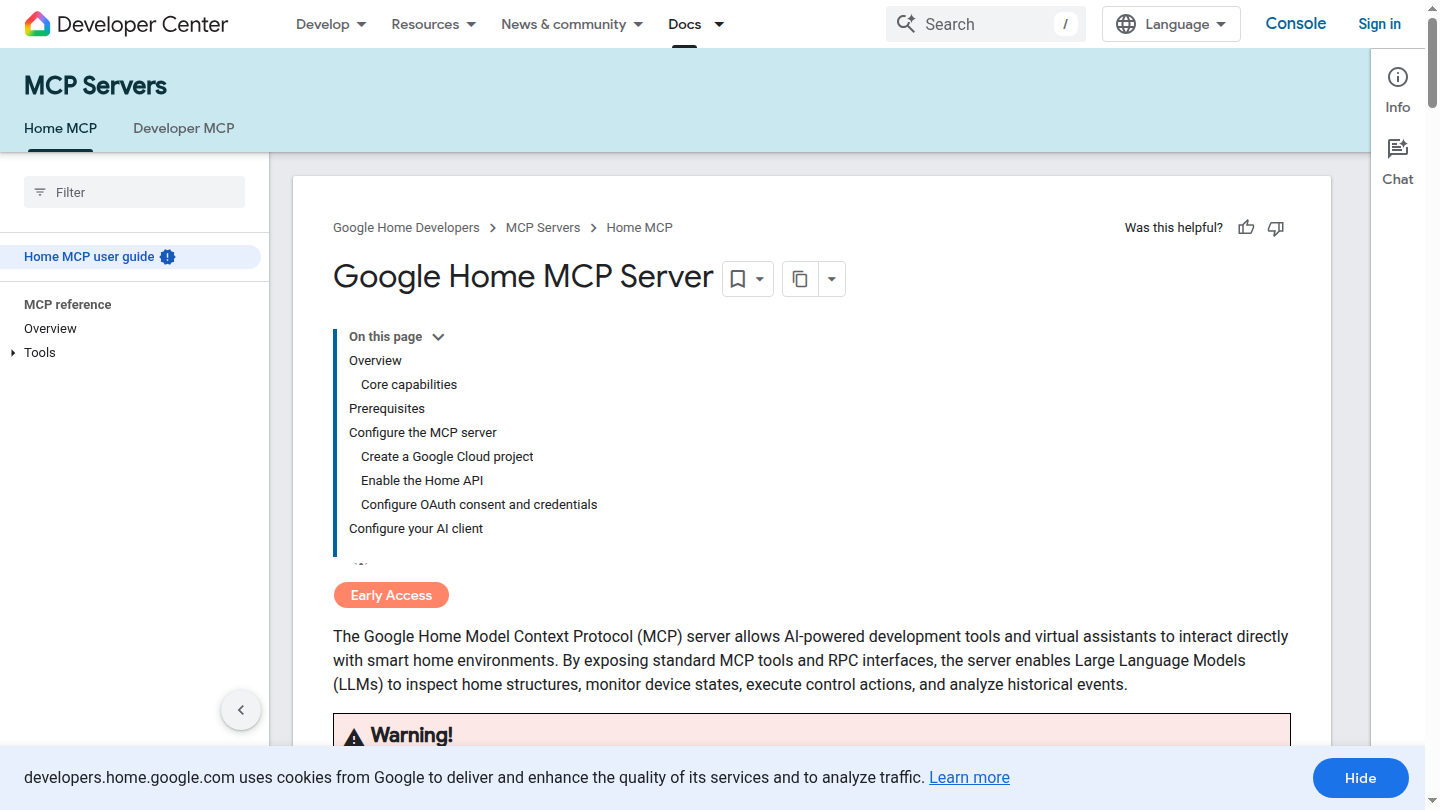The width and height of the screenshot is (1440, 810).
Task: Click the filter icon in sidebar
Action: pyautogui.click(x=40, y=192)
